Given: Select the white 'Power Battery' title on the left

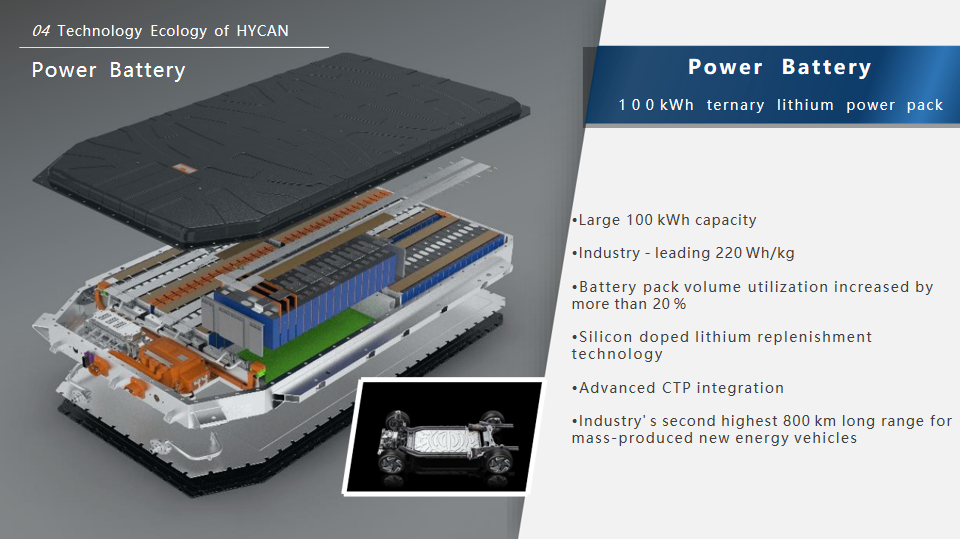Looking at the screenshot, I should pyautogui.click(x=108, y=70).
